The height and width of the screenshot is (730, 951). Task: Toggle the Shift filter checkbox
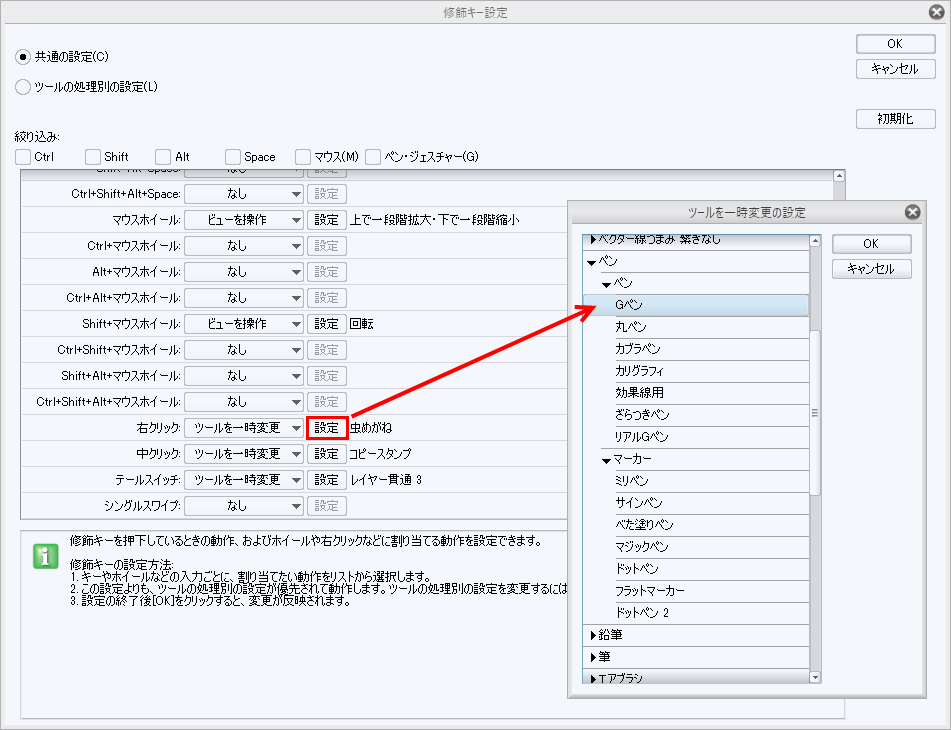pyautogui.click(x=93, y=157)
